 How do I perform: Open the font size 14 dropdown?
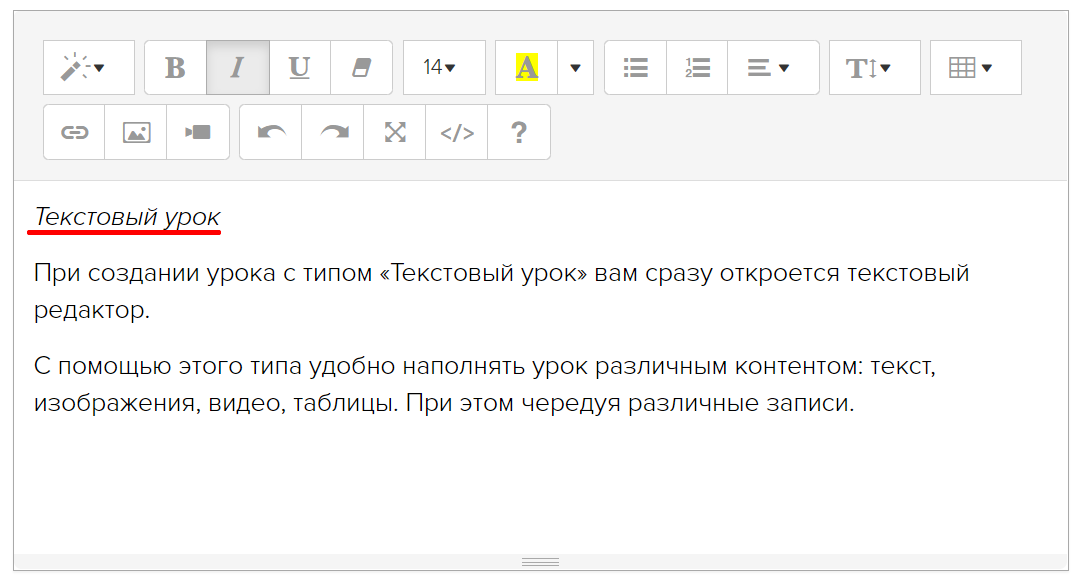point(443,68)
